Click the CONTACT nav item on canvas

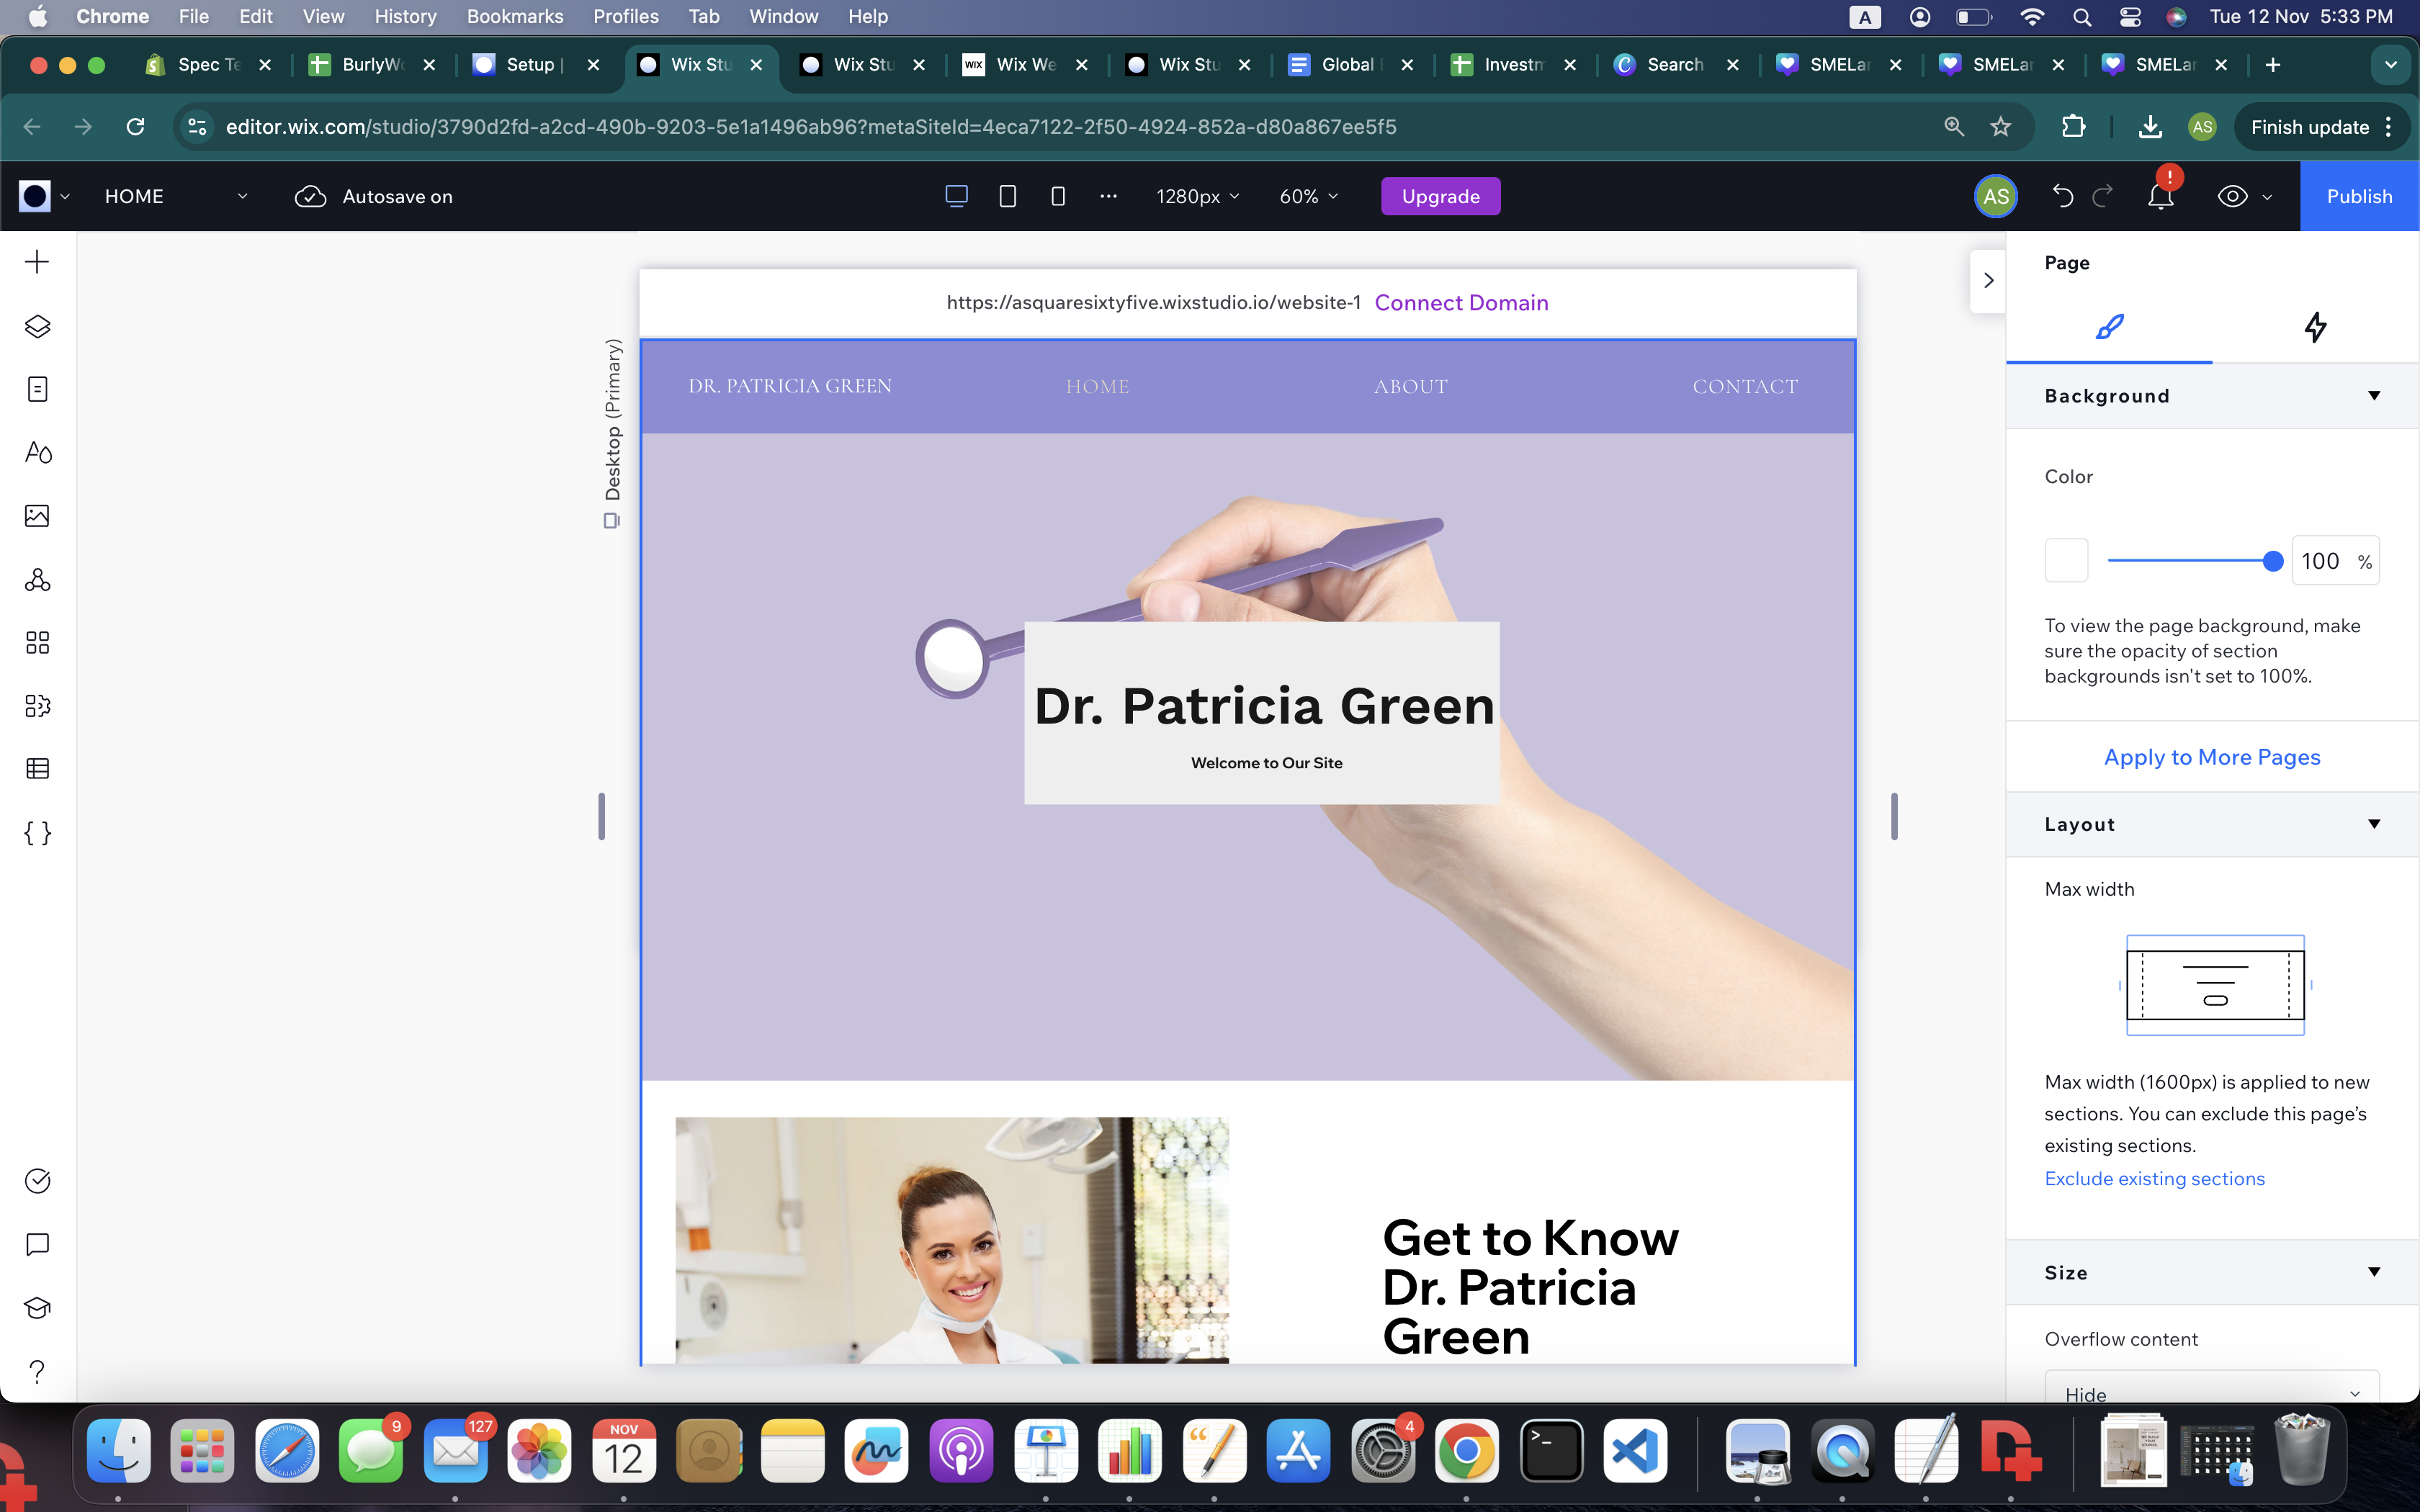point(1745,386)
